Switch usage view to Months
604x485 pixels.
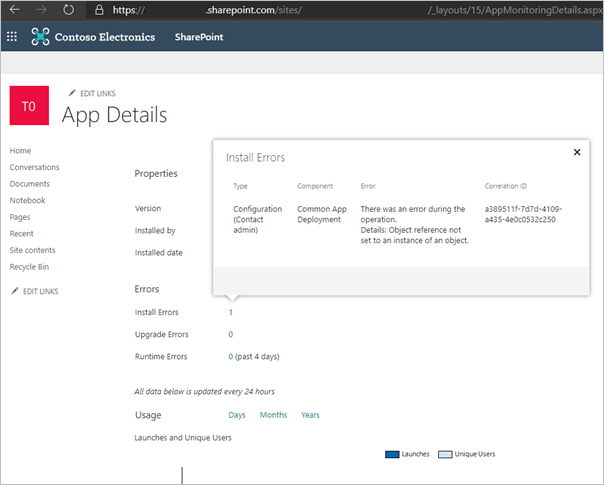(273, 415)
